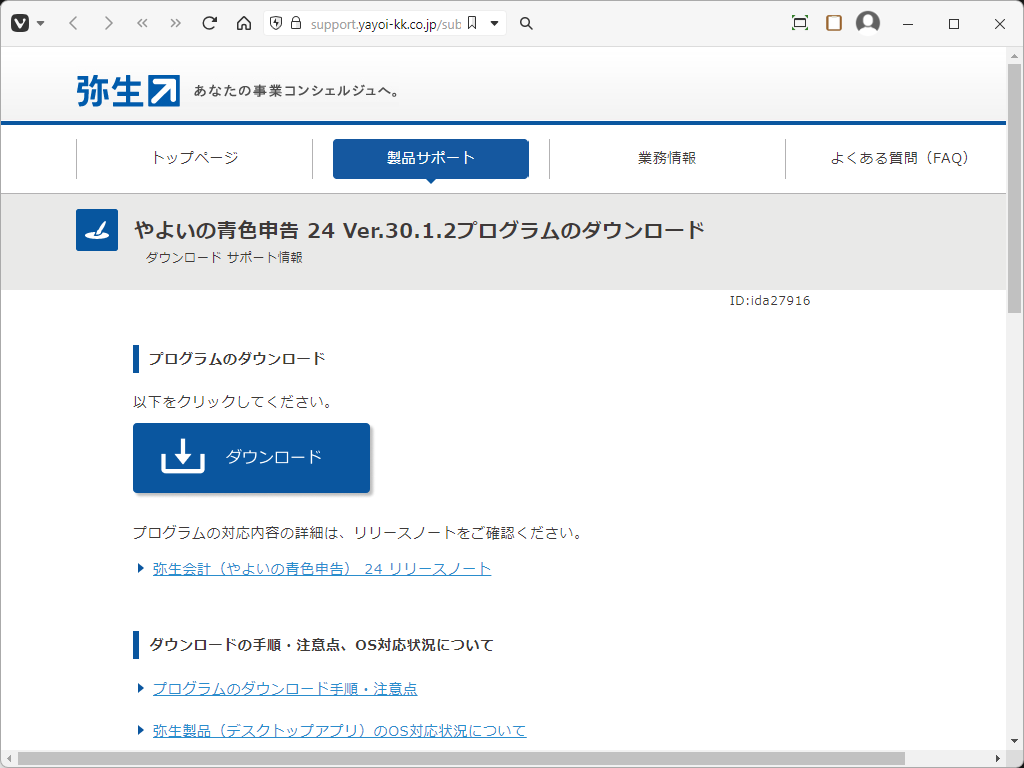Open the 業務情報 tab
The image size is (1024, 768).
(x=667, y=158)
